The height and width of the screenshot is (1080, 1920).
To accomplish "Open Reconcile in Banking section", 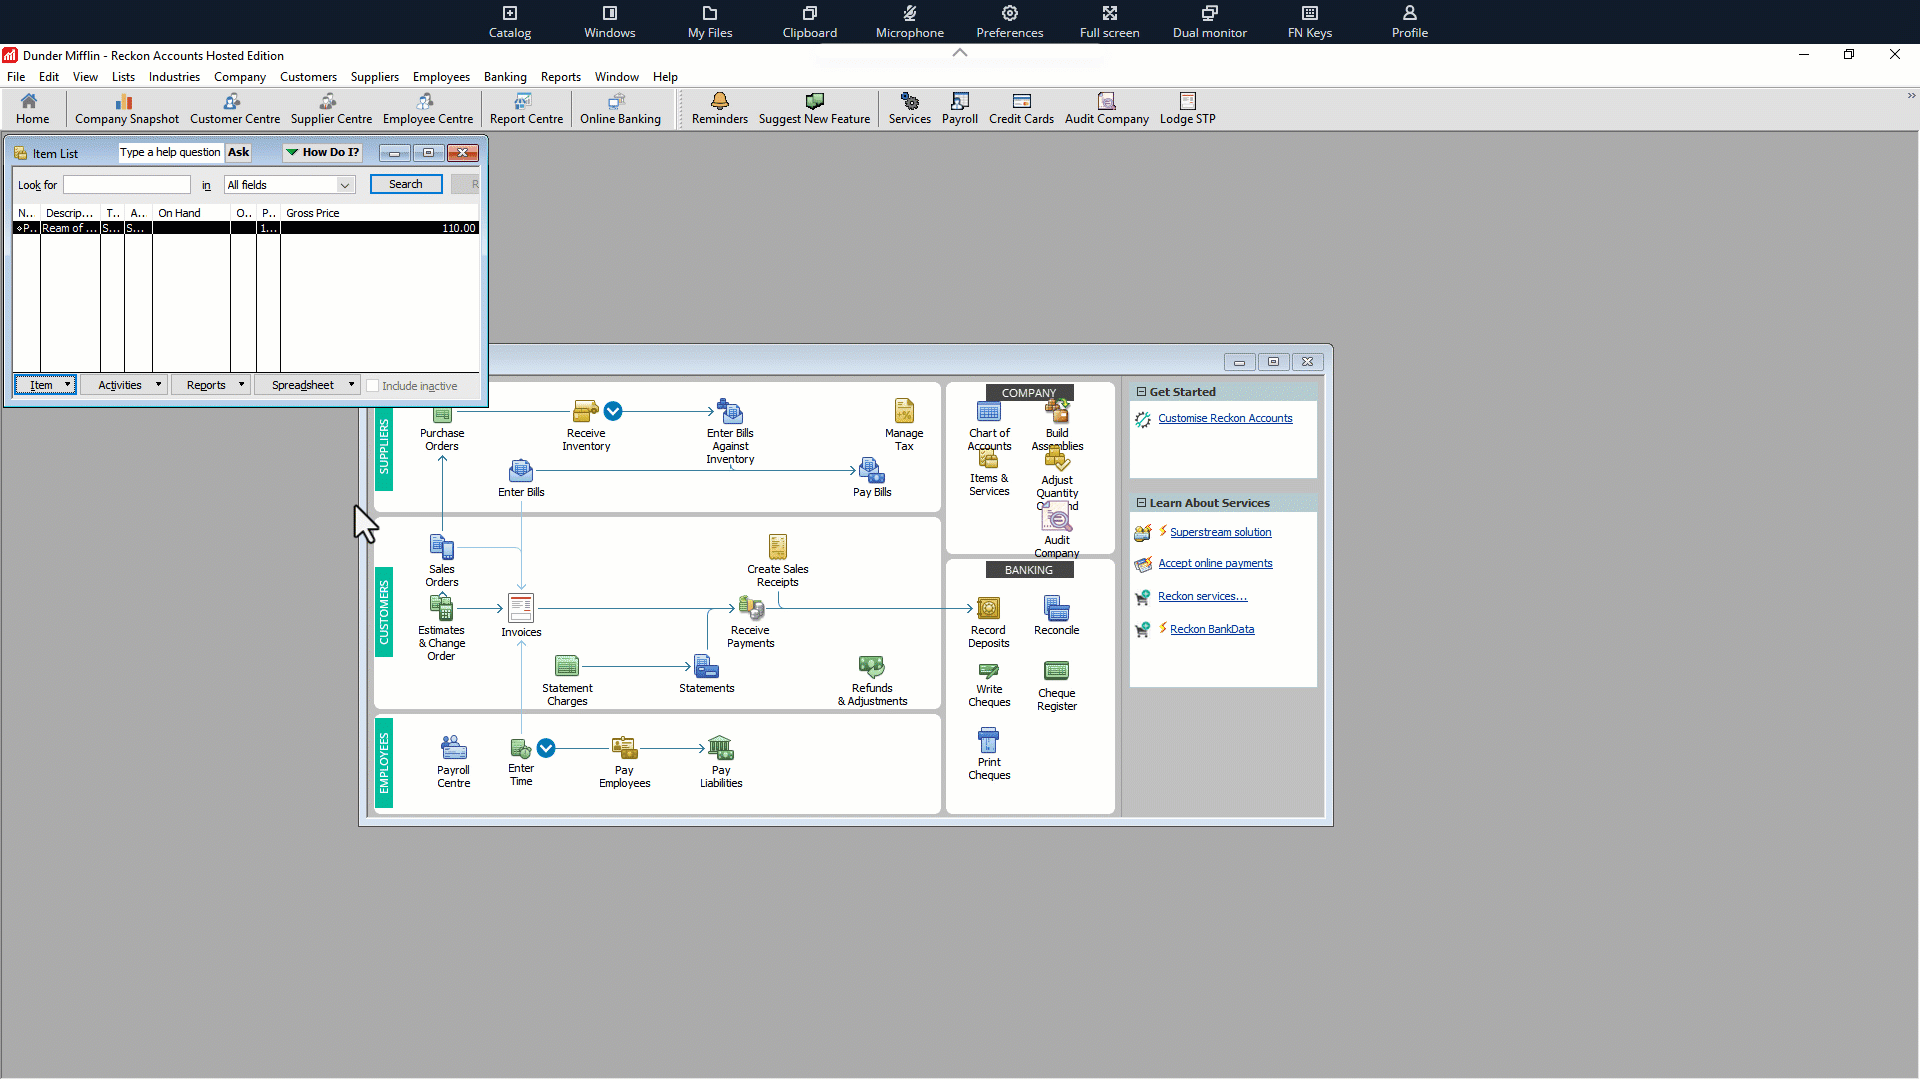I will tap(1056, 616).
